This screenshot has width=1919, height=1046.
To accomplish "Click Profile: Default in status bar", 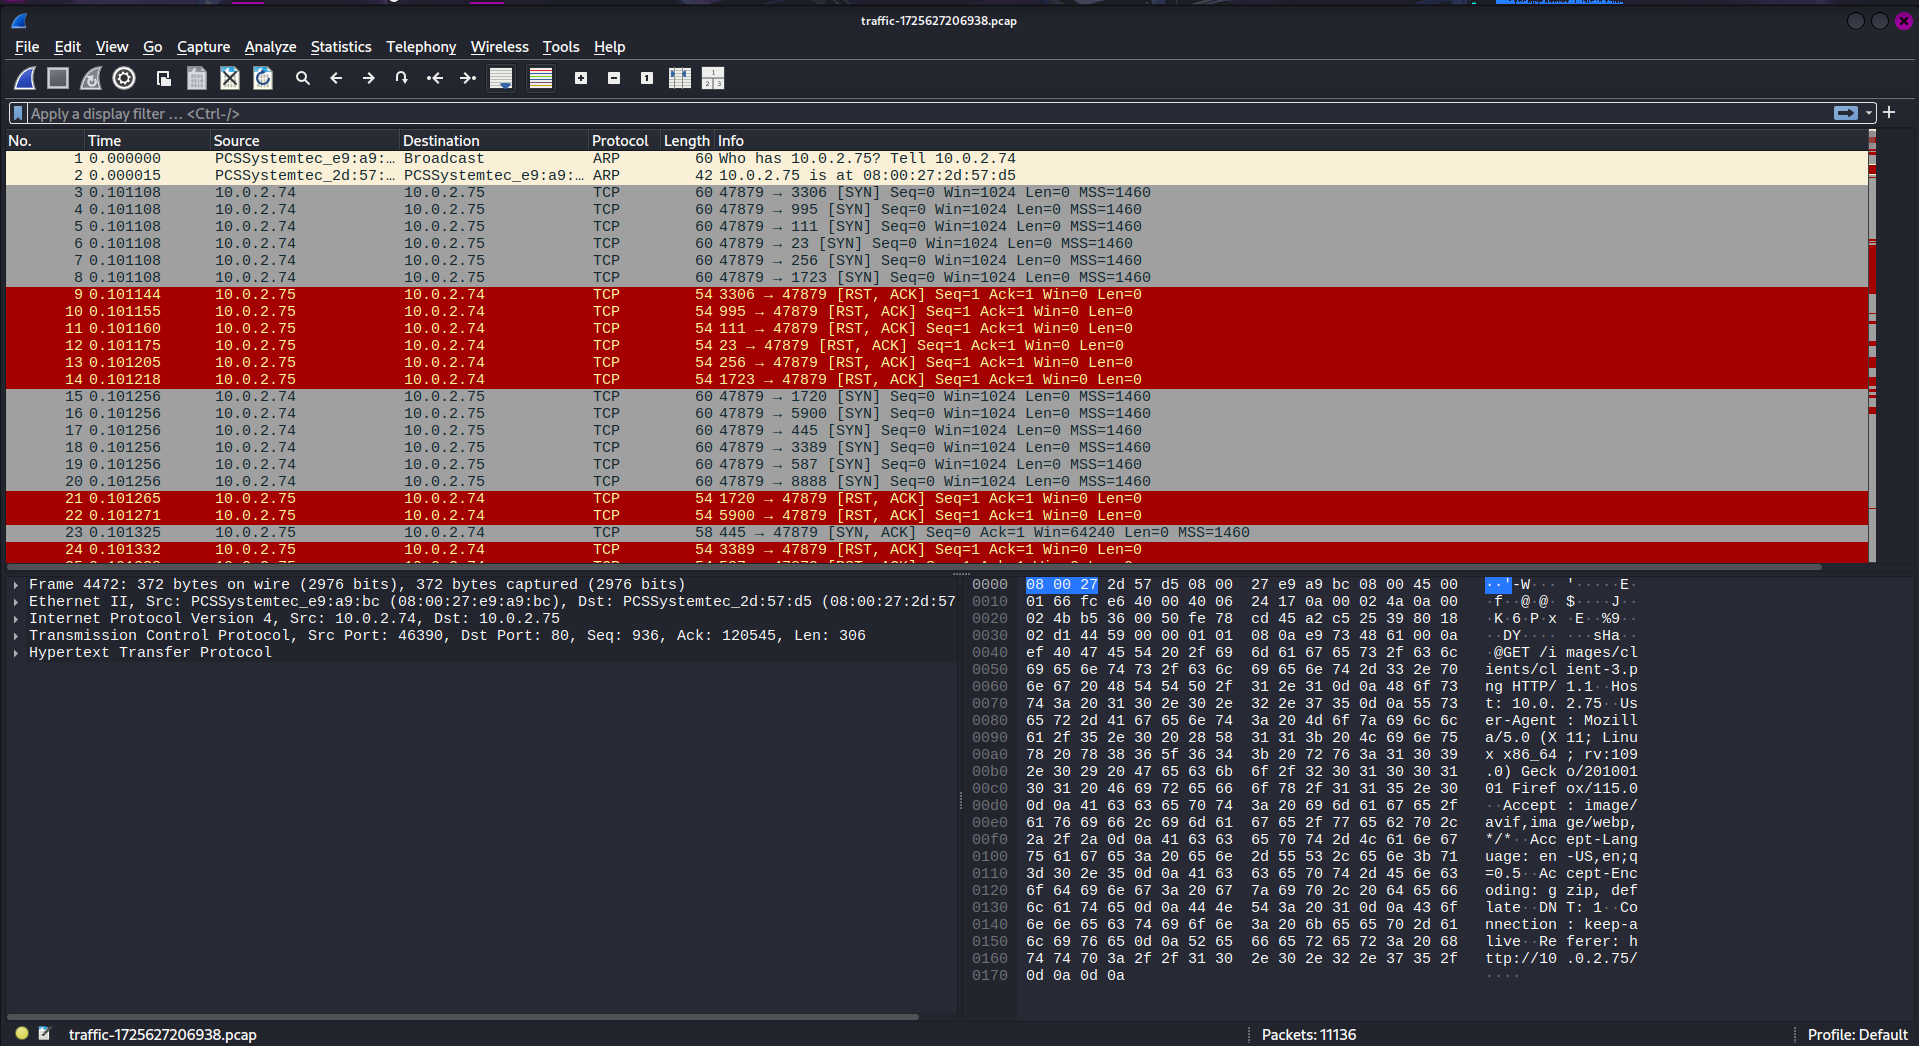I will (x=1857, y=1035).
